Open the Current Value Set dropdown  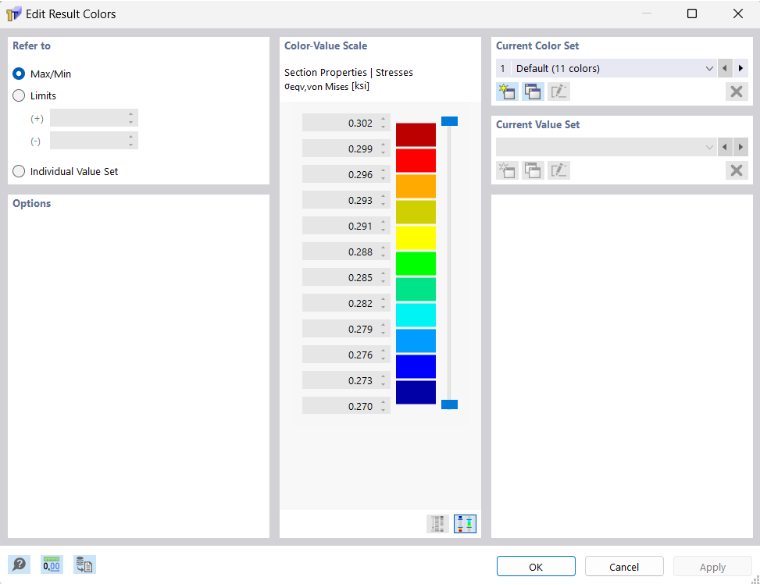click(x=606, y=147)
